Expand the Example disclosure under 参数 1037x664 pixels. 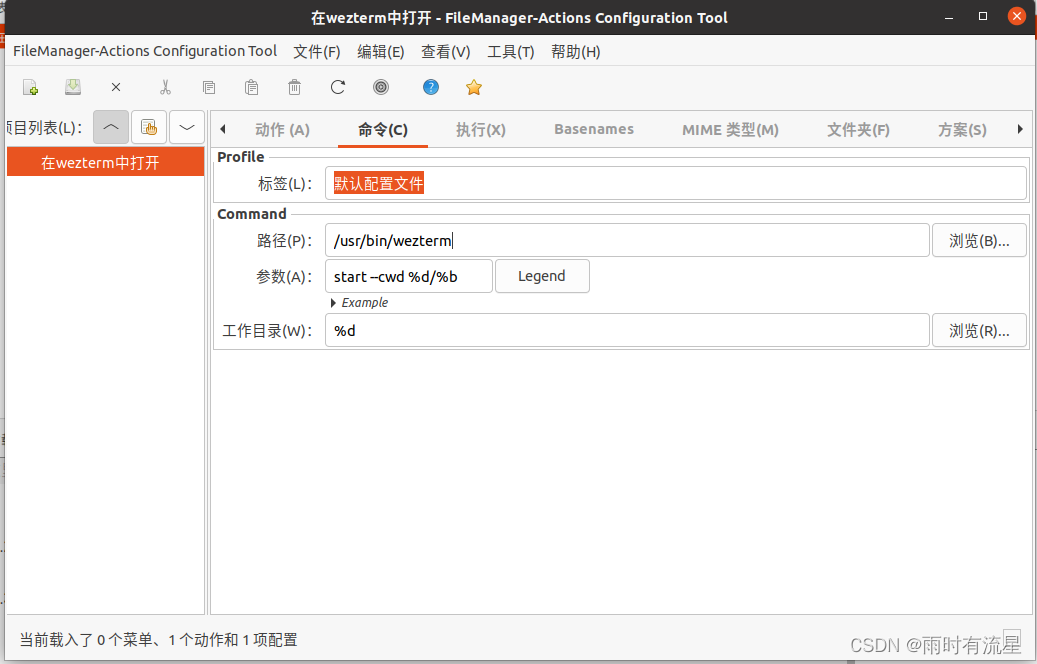tap(334, 302)
